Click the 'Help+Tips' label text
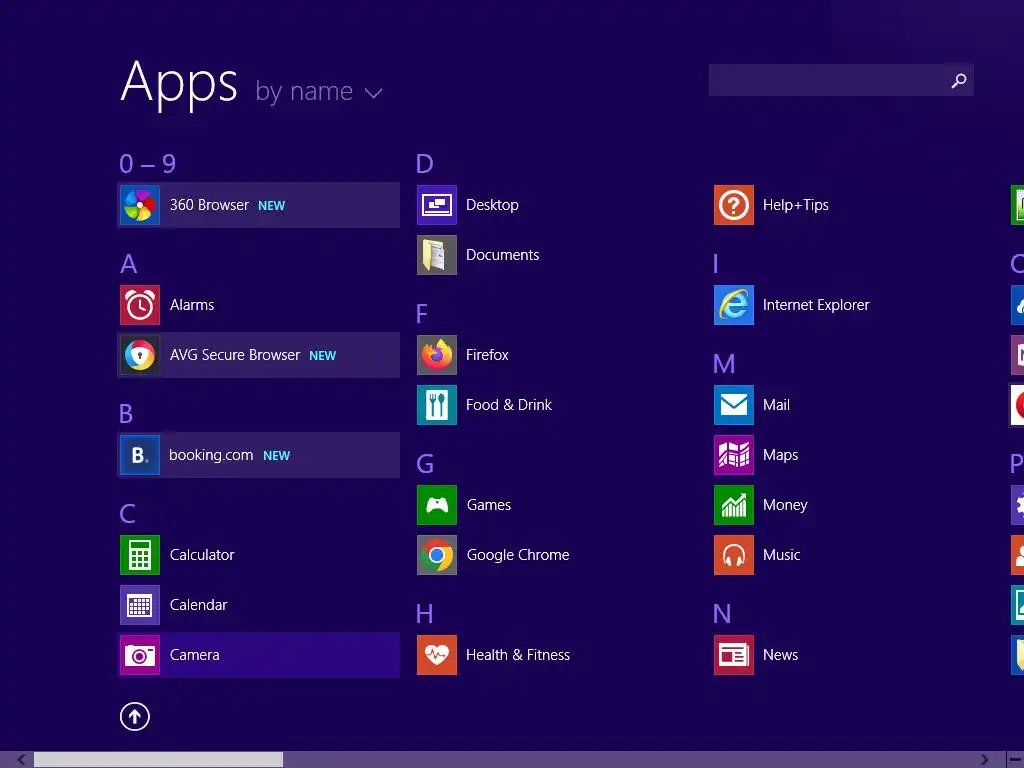The image size is (1024, 768). pyautogui.click(x=795, y=205)
